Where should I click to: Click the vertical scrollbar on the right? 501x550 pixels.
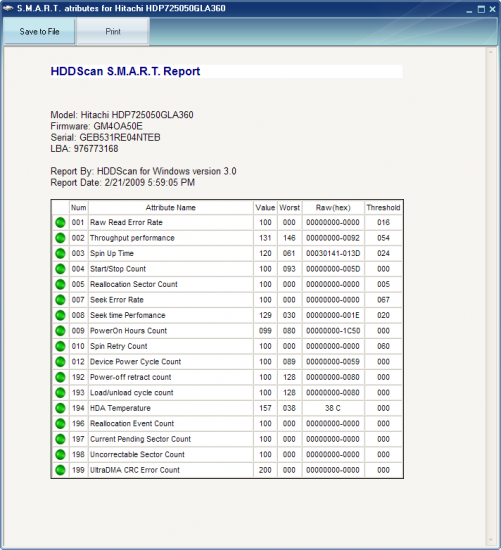click(490, 297)
